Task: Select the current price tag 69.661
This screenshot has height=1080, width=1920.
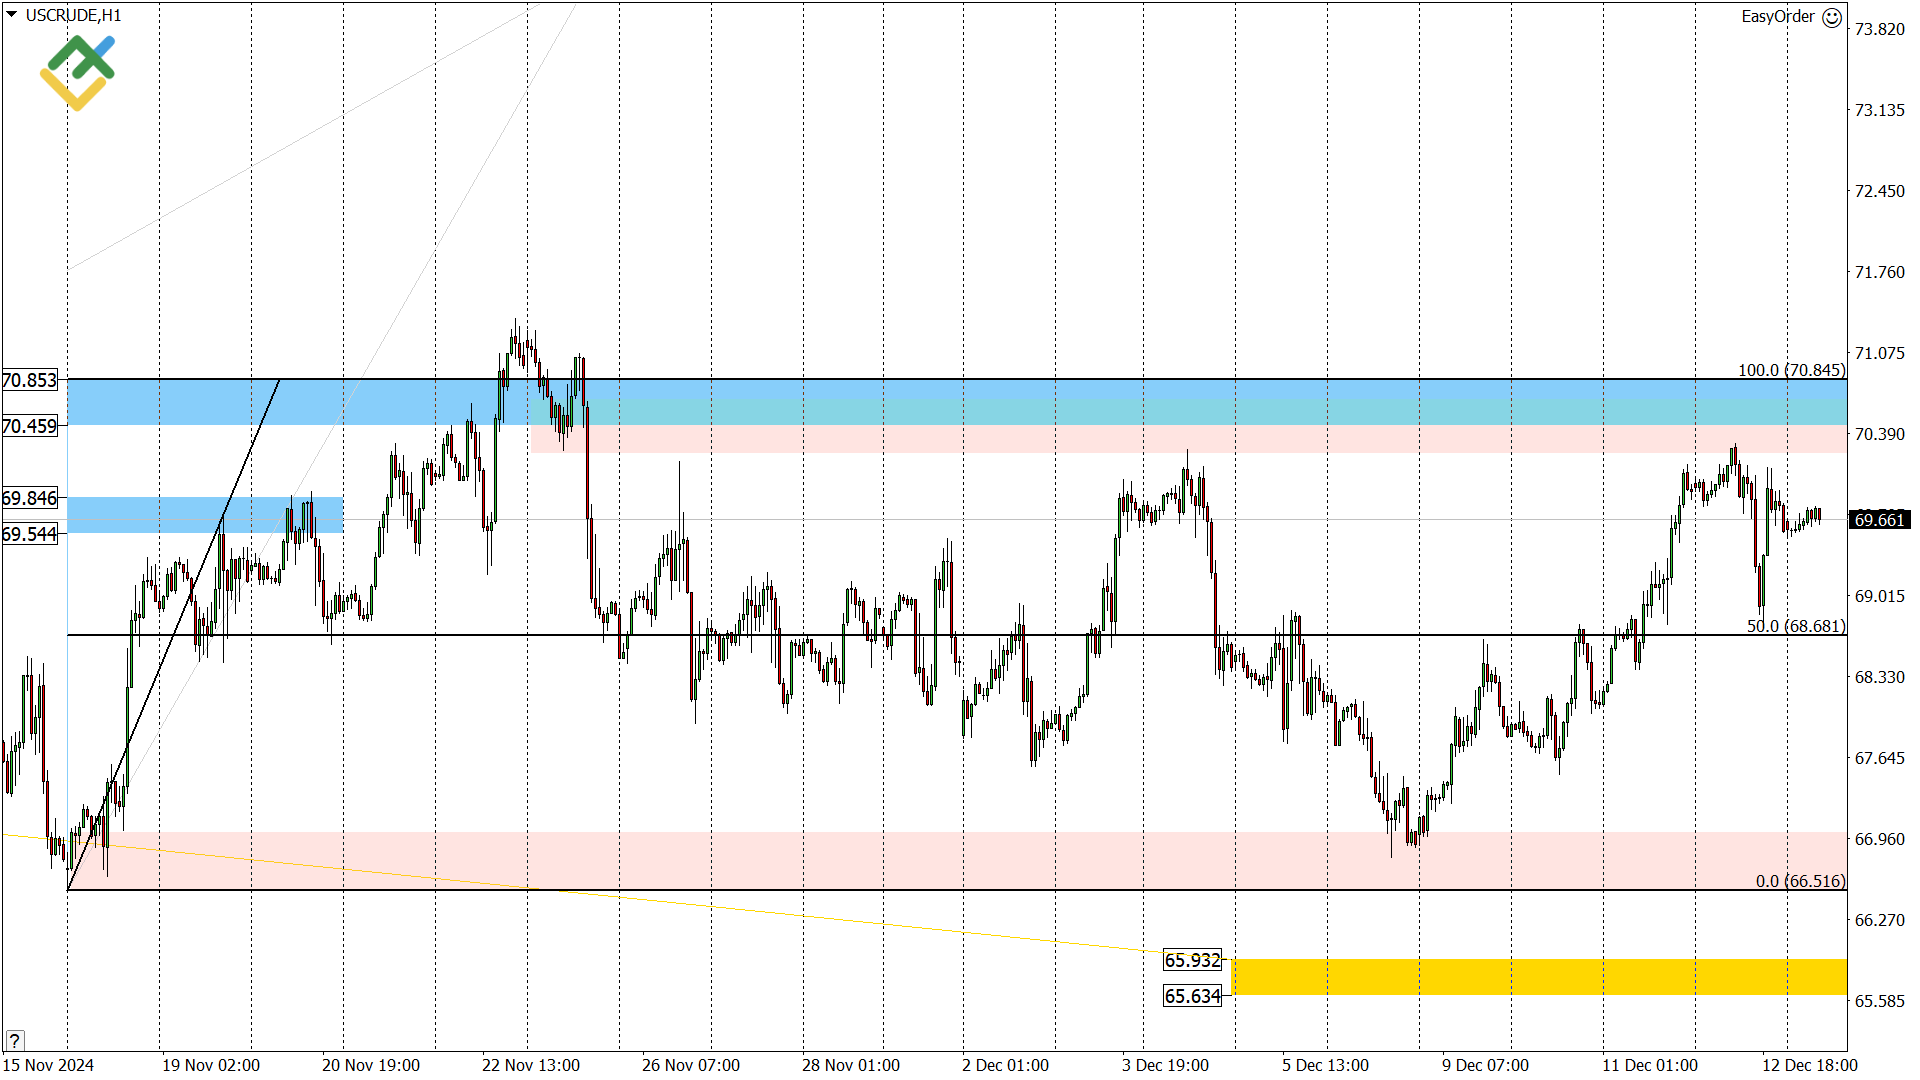Action: tap(1879, 520)
